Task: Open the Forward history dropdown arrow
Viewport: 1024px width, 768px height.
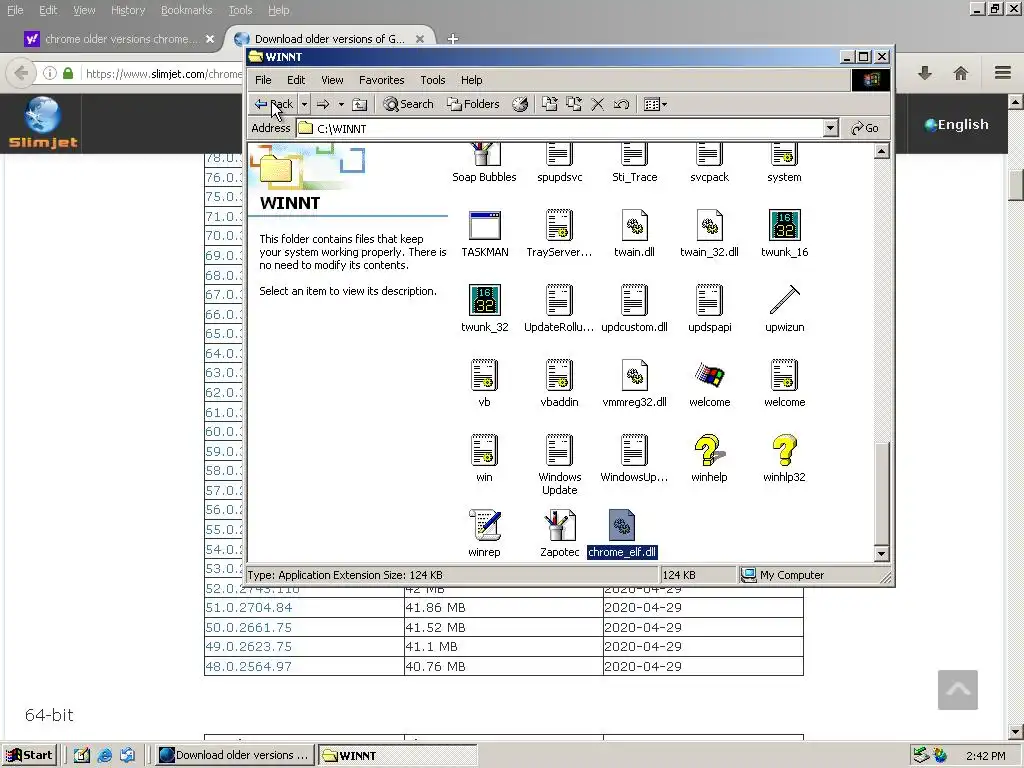Action: 340,104
